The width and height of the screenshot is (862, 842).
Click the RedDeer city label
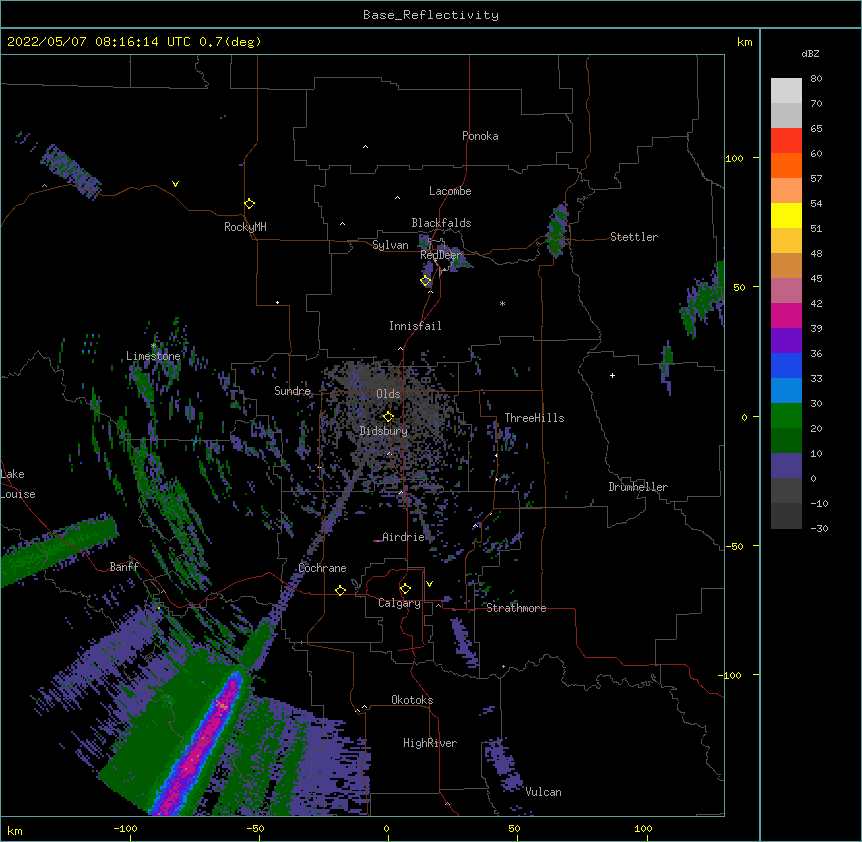coord(440,255)
